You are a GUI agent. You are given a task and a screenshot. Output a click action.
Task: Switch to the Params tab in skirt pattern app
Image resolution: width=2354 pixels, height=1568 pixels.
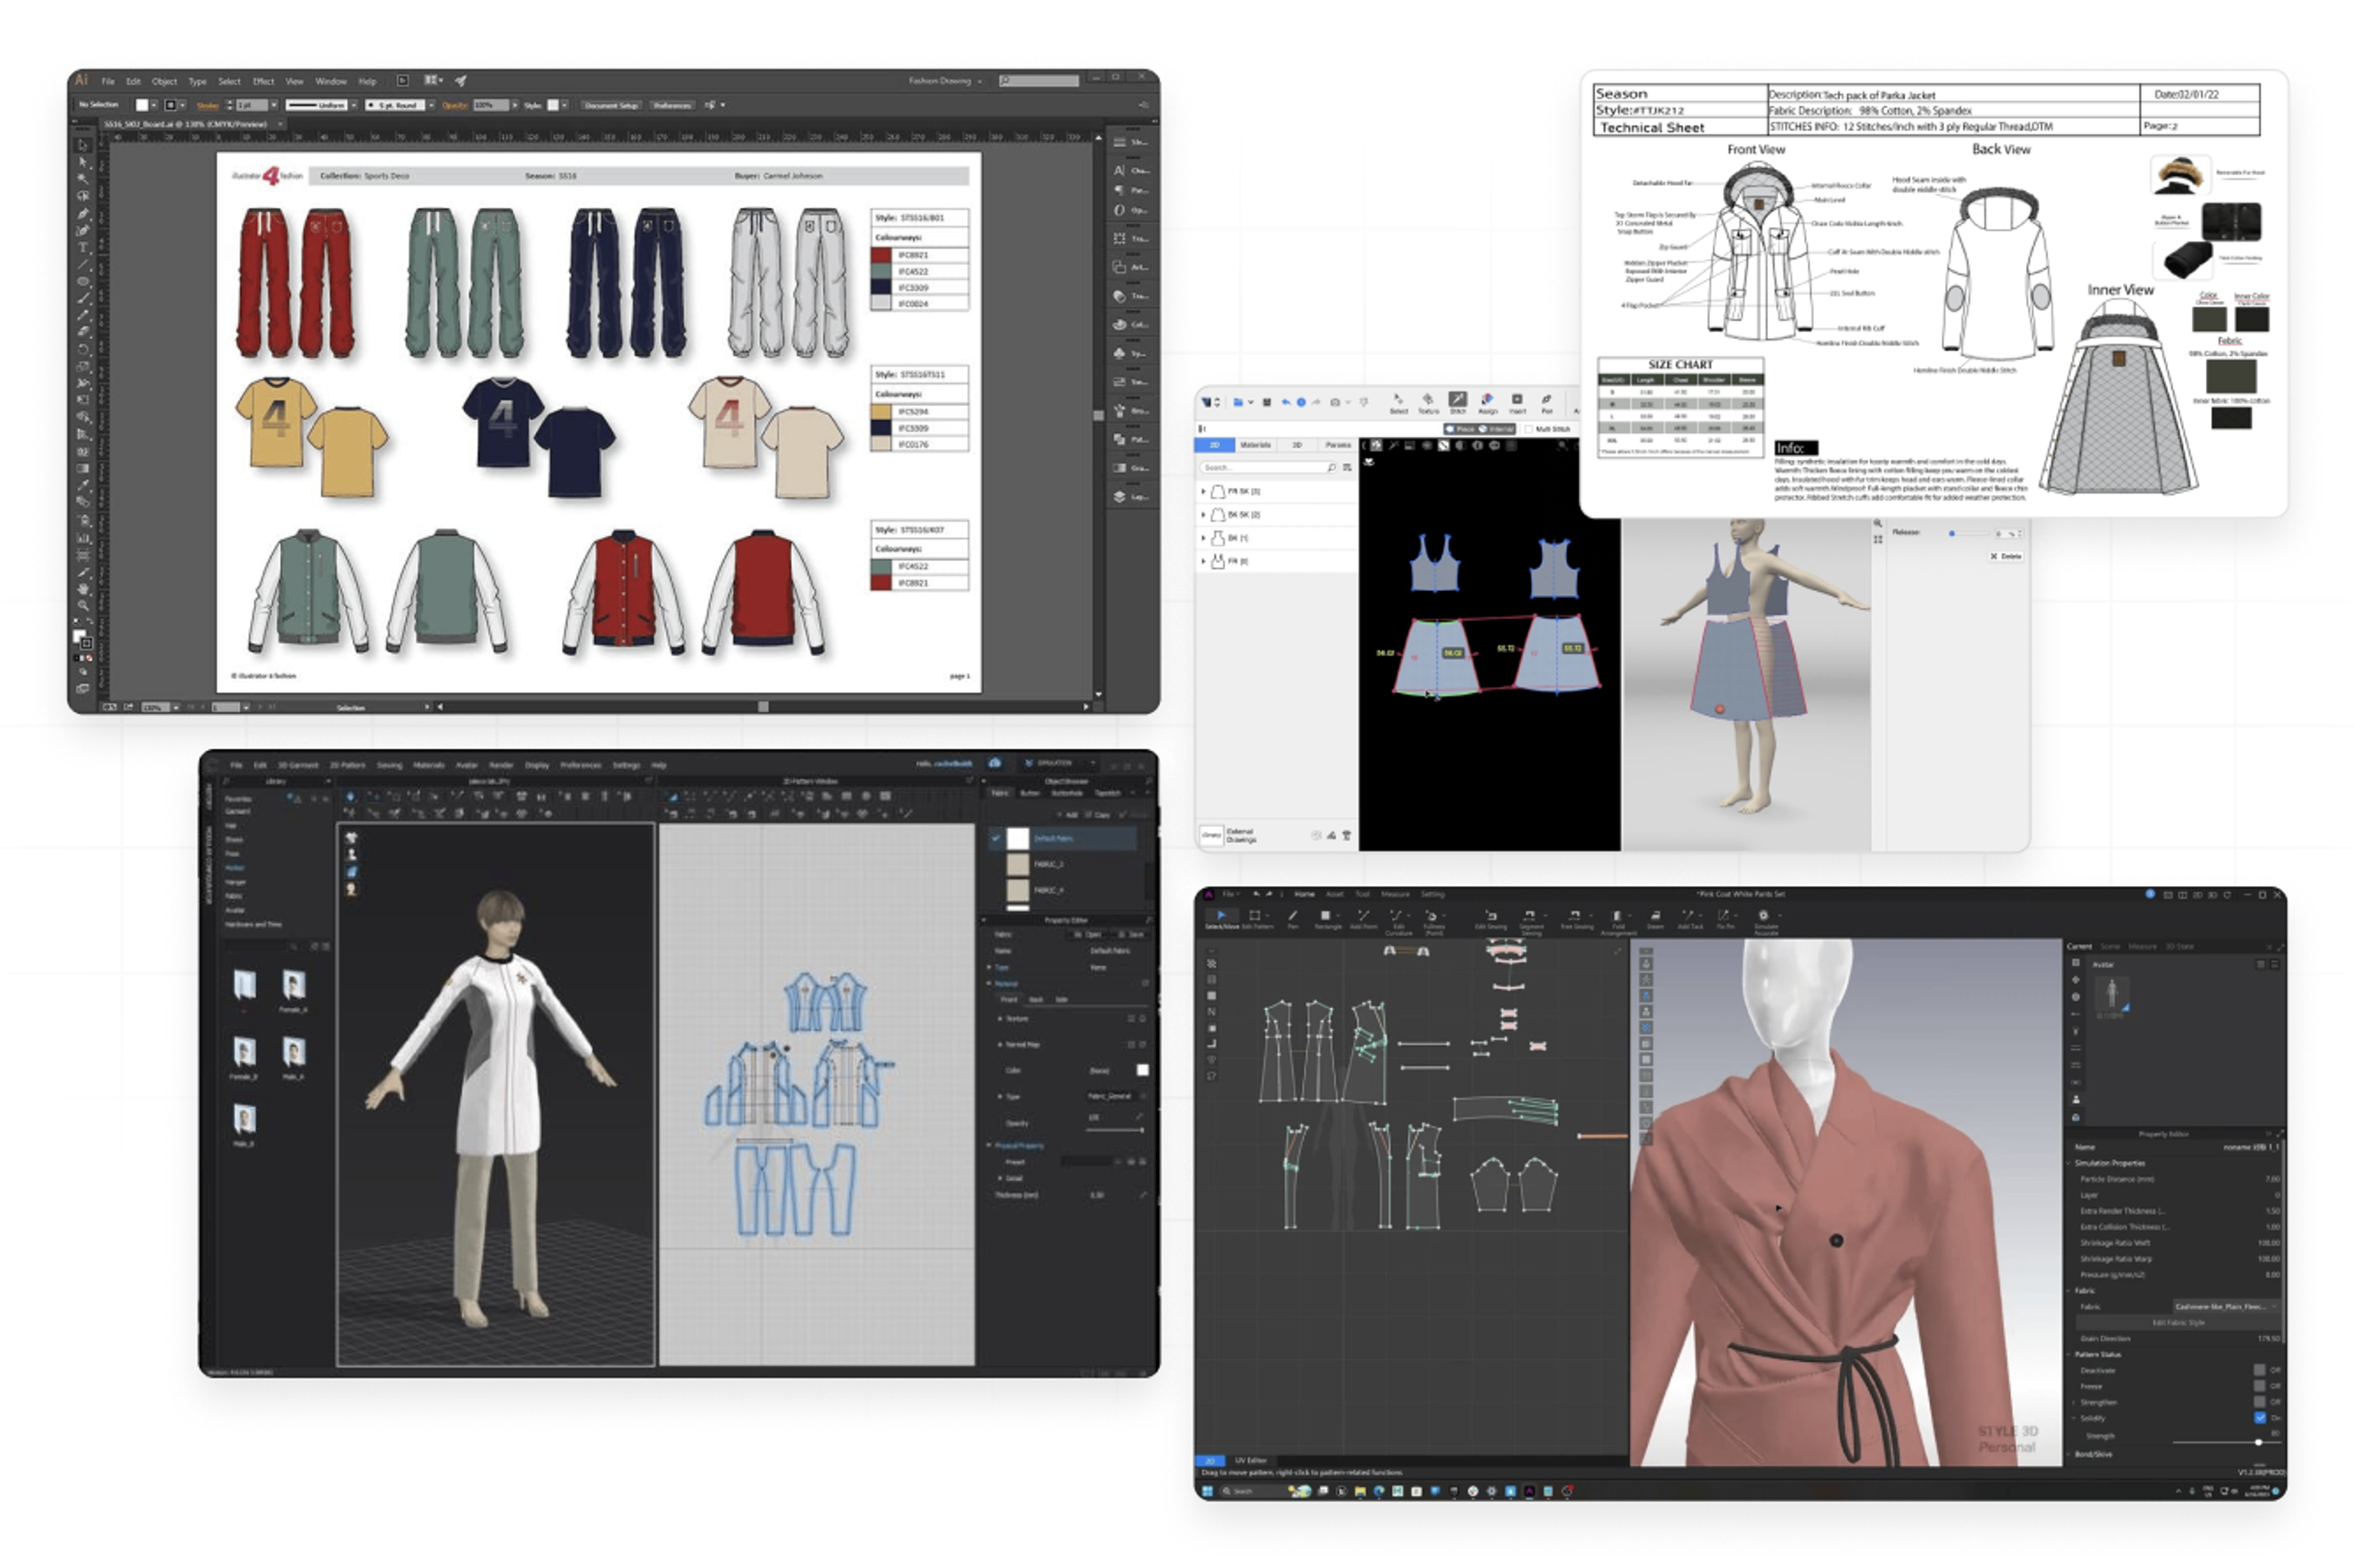pyautogui.click(x=1337, y=445)
